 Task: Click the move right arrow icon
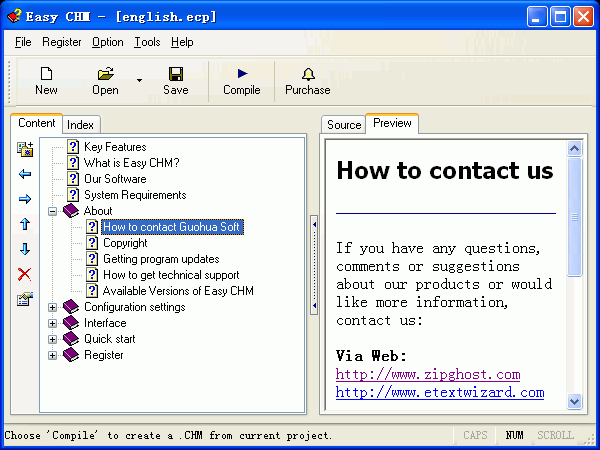(25, 199)
